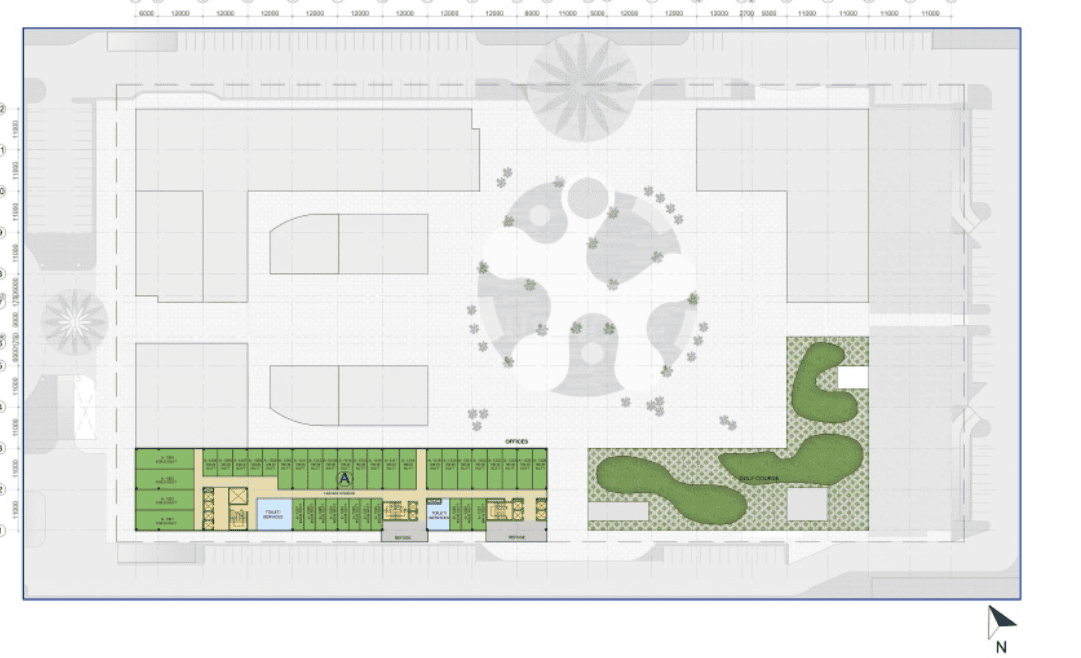Click the large starburst circle at top

tap(583, 85)
